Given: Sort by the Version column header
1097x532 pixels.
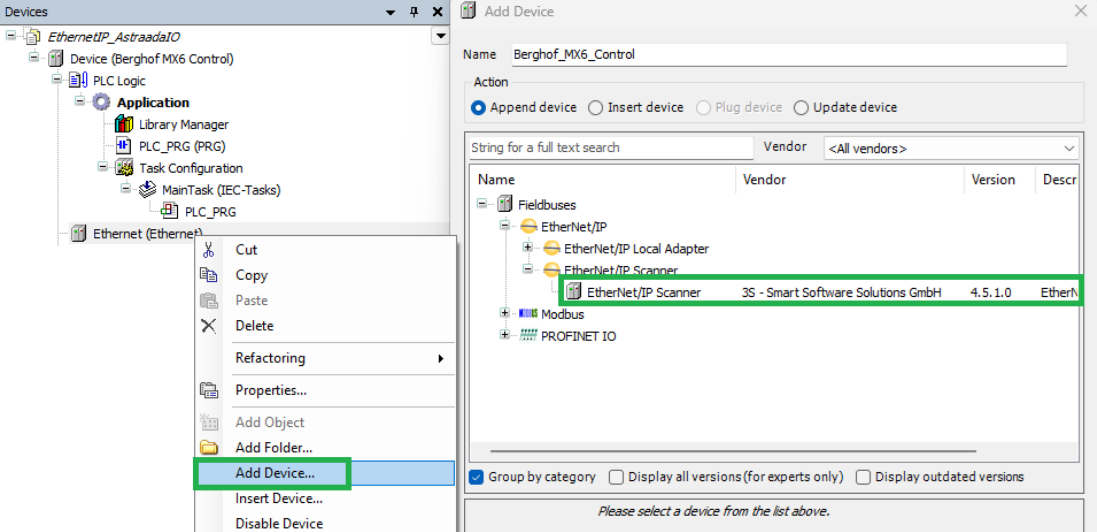Looking at the screenshot, I should 1000,180.
